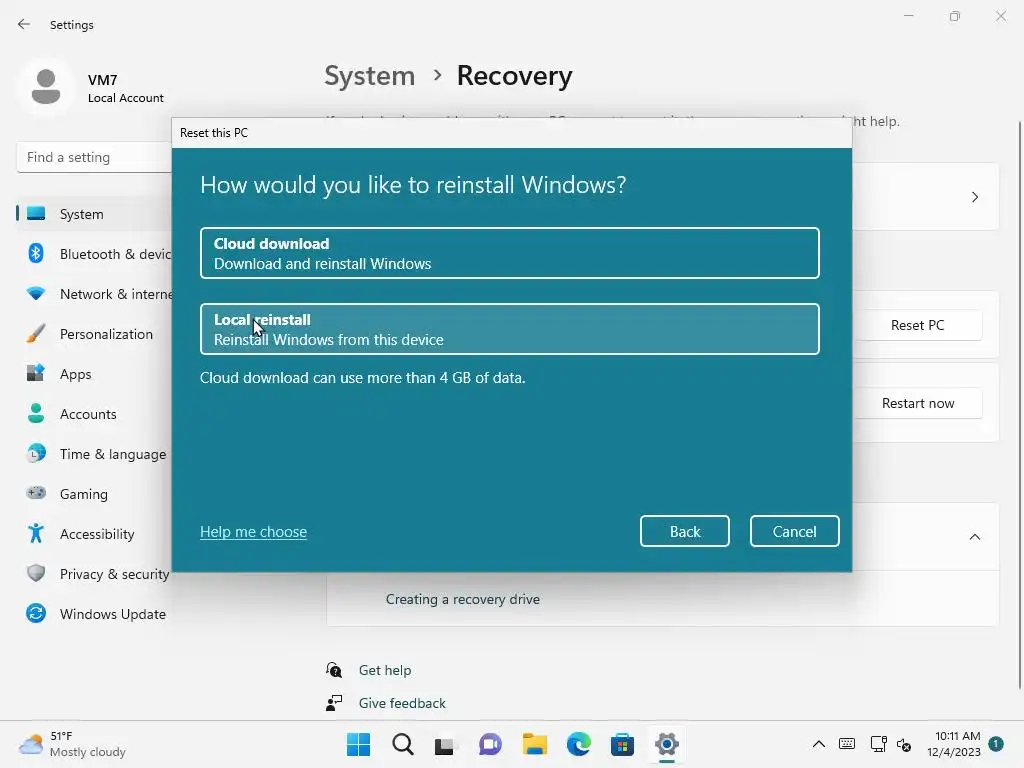Cancel the Reset this PC dialog

(x=794, y=531)
